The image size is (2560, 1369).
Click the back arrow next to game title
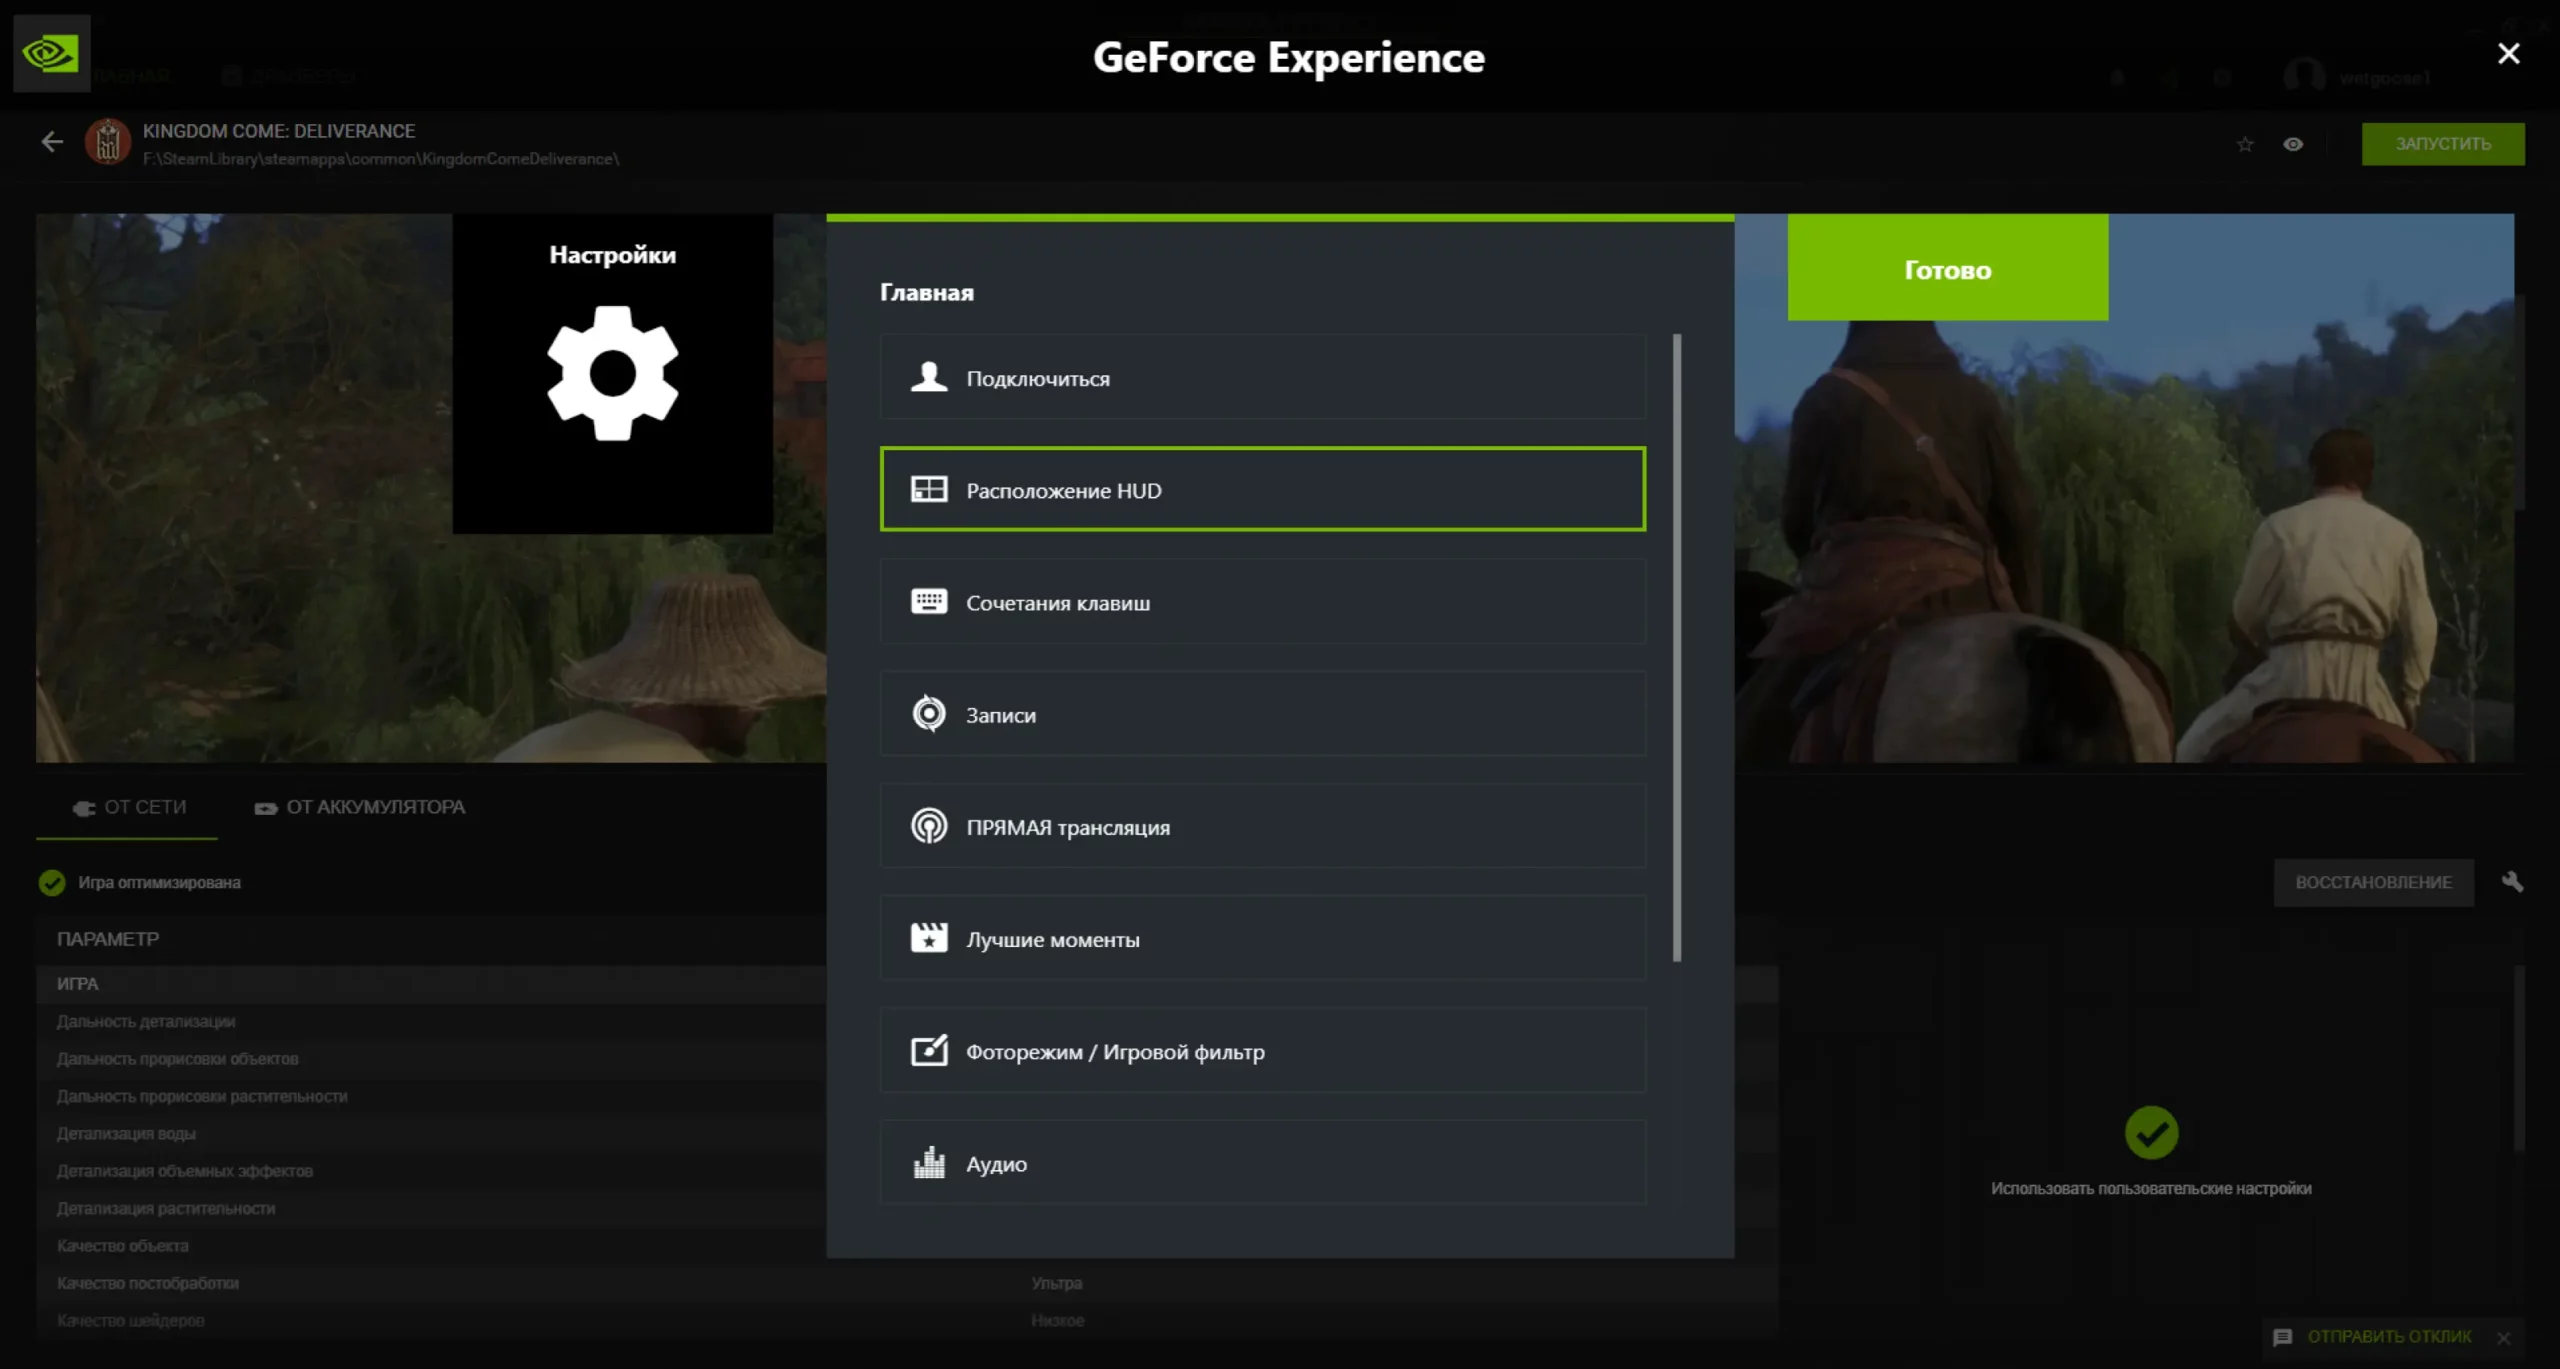52,142
